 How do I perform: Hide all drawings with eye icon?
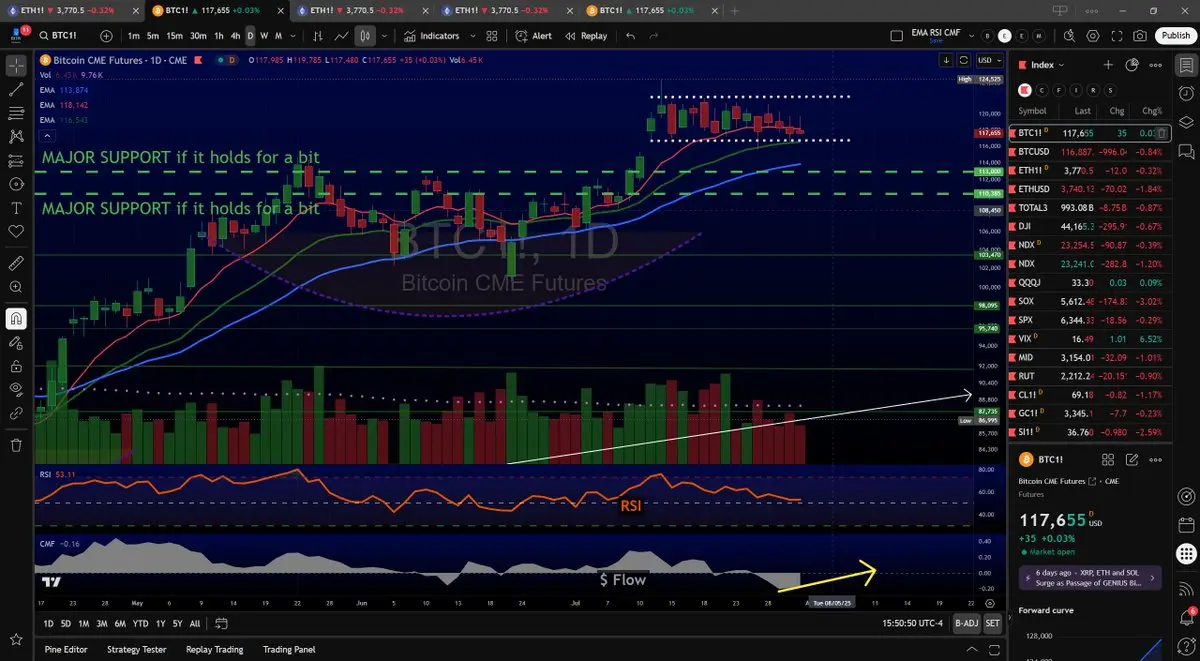(16, 389)
